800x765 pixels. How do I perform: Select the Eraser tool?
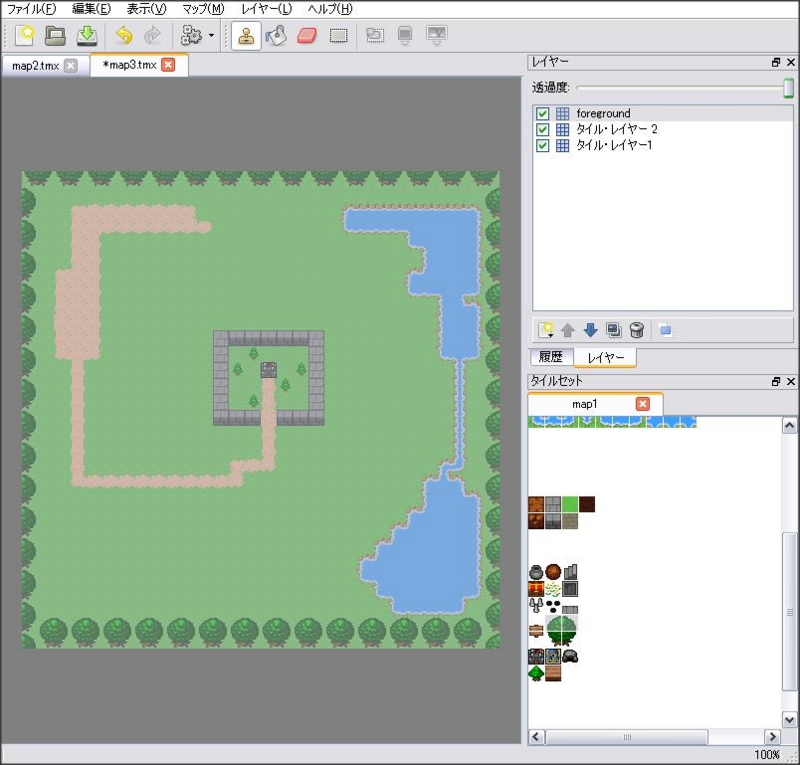pos(307,36)
